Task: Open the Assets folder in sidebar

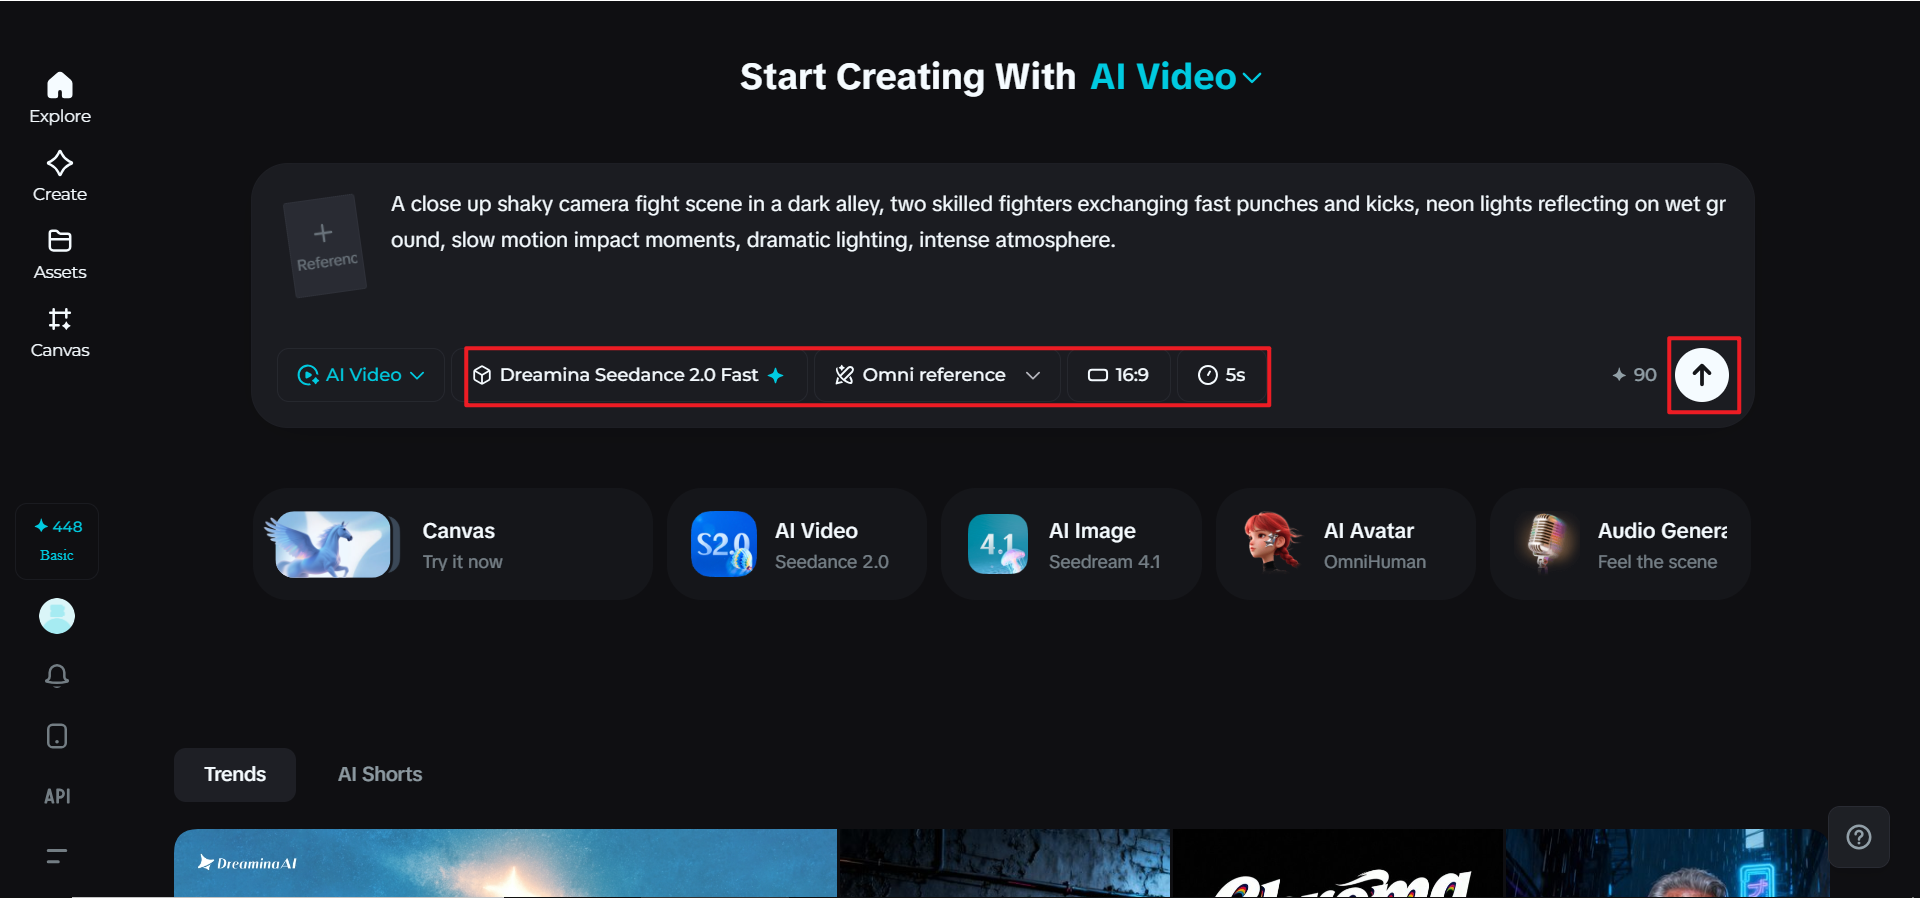Action: [x=60, y=254]
